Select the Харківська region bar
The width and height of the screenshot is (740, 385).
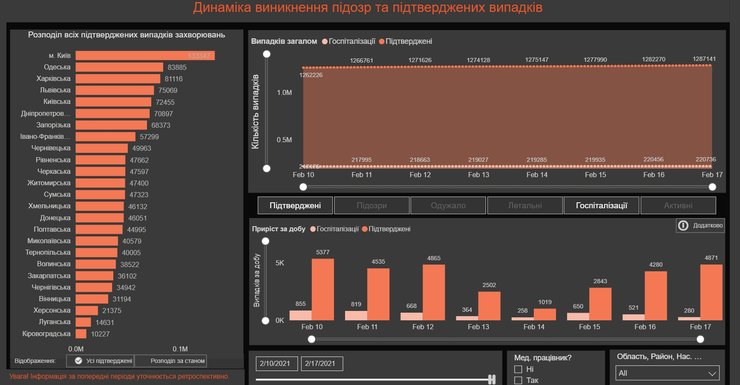118,79
